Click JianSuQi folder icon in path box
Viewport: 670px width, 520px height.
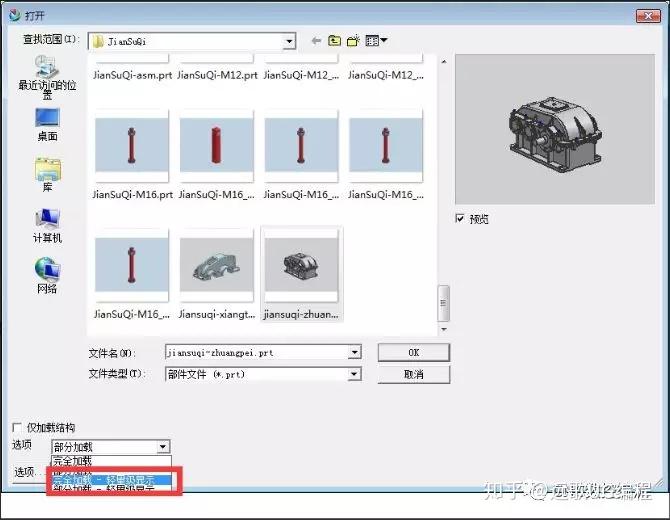[x=98, y=41]
